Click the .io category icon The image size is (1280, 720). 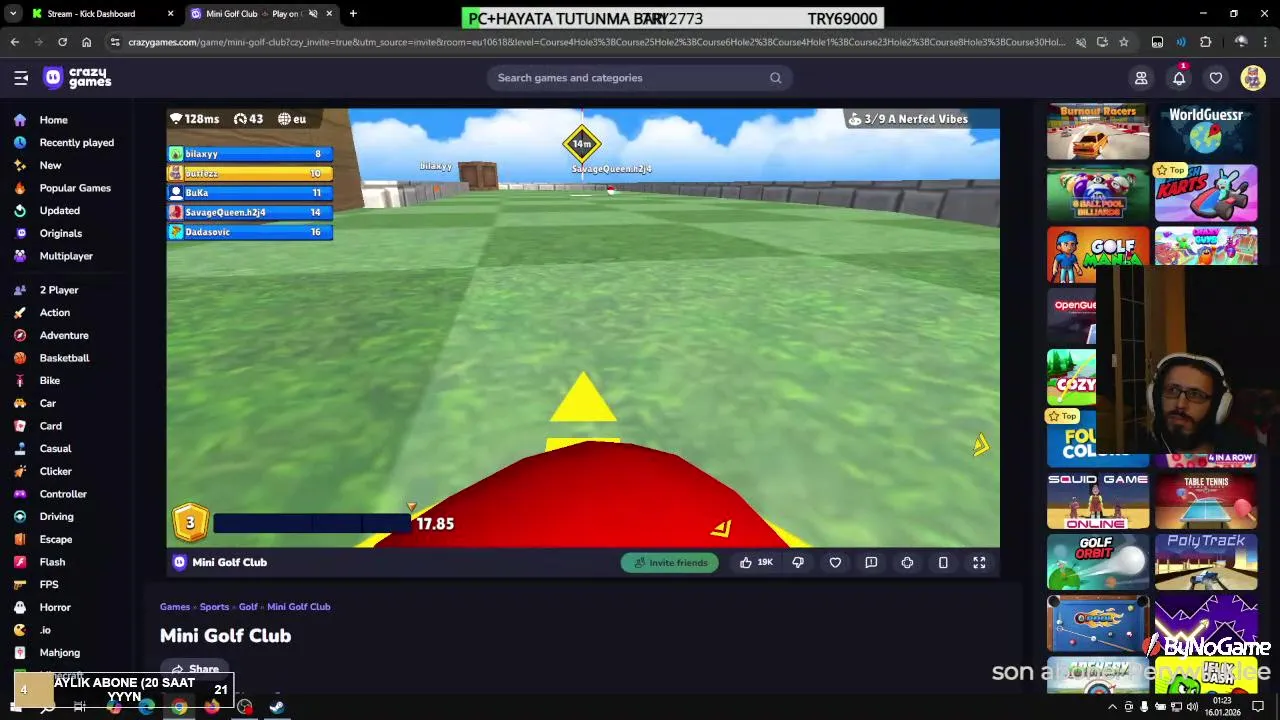(x=20, y=630)
